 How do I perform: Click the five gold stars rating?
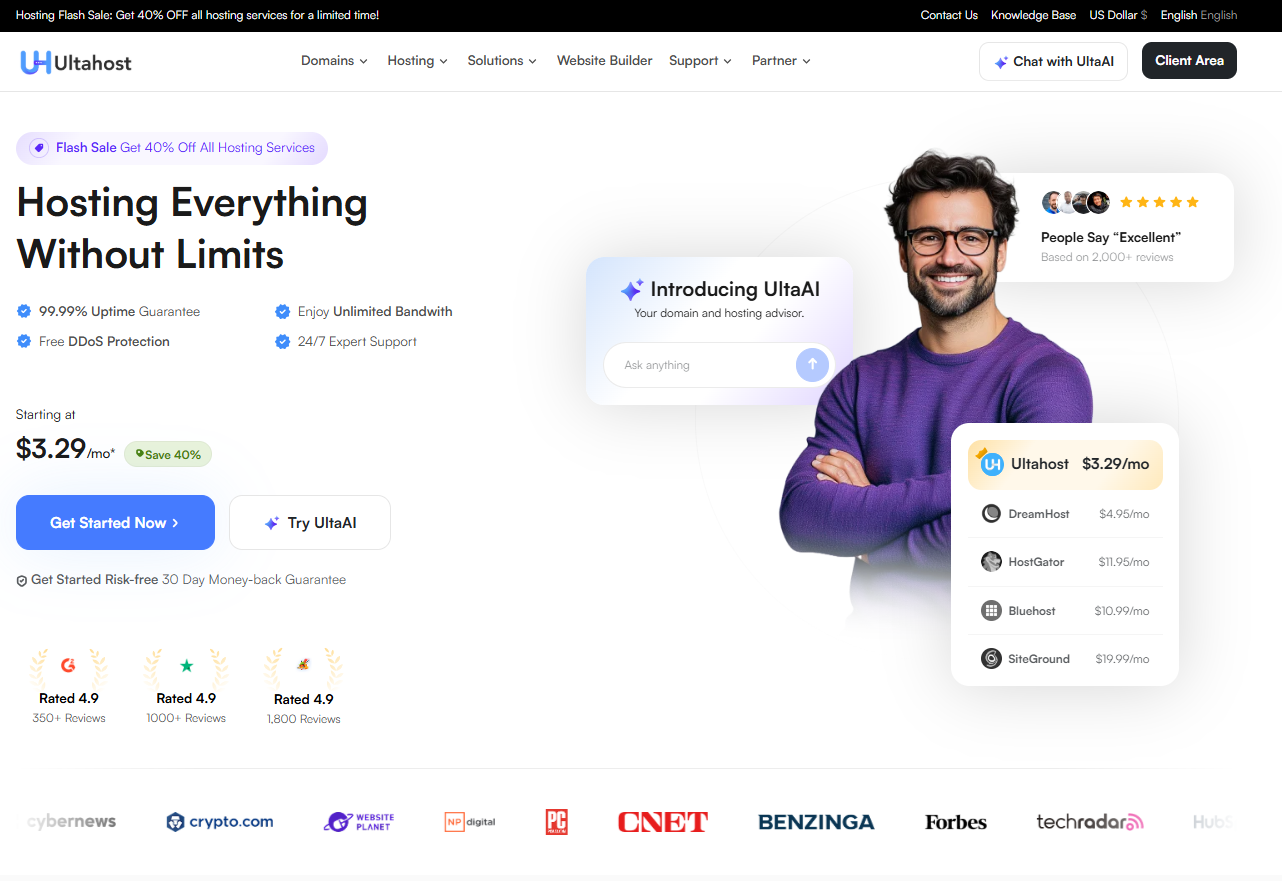coord(1159,202)
